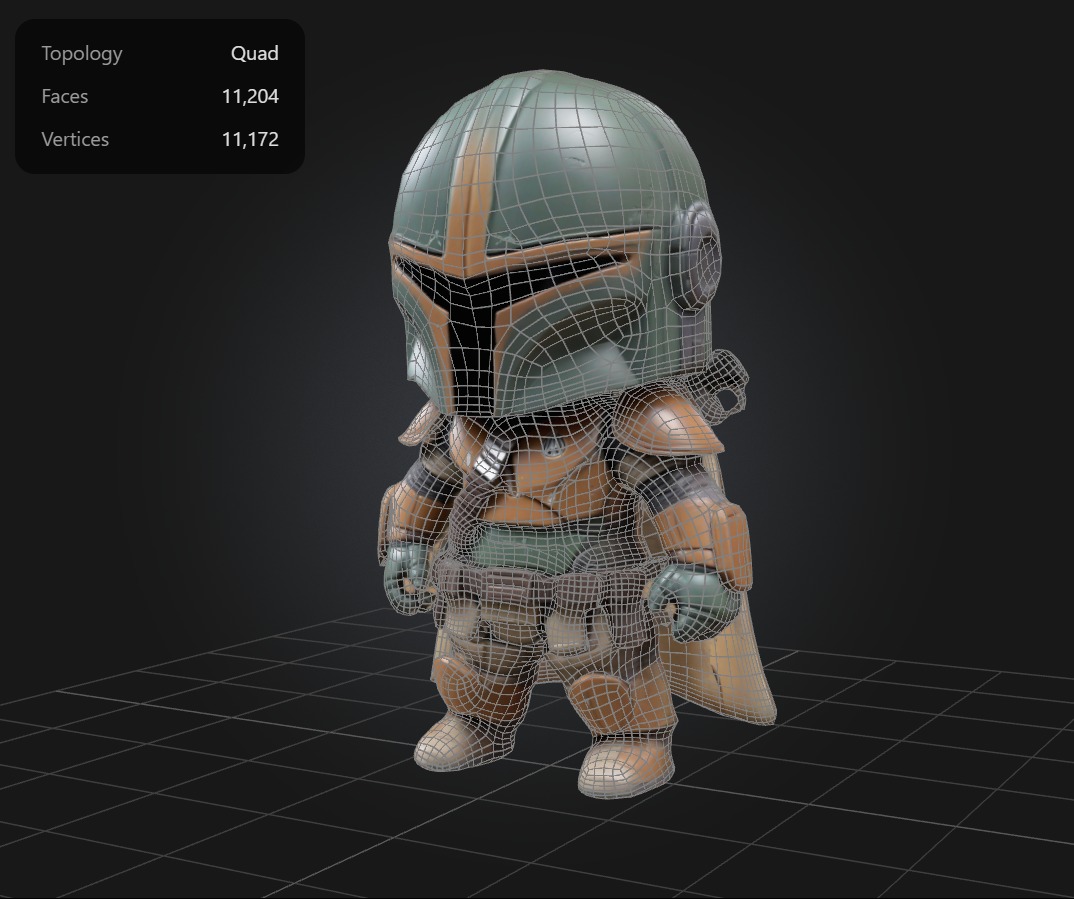This screenshot has height=899, width=1074.
Task: Click the 11,172 vertices value
Action: click(250, 140)
